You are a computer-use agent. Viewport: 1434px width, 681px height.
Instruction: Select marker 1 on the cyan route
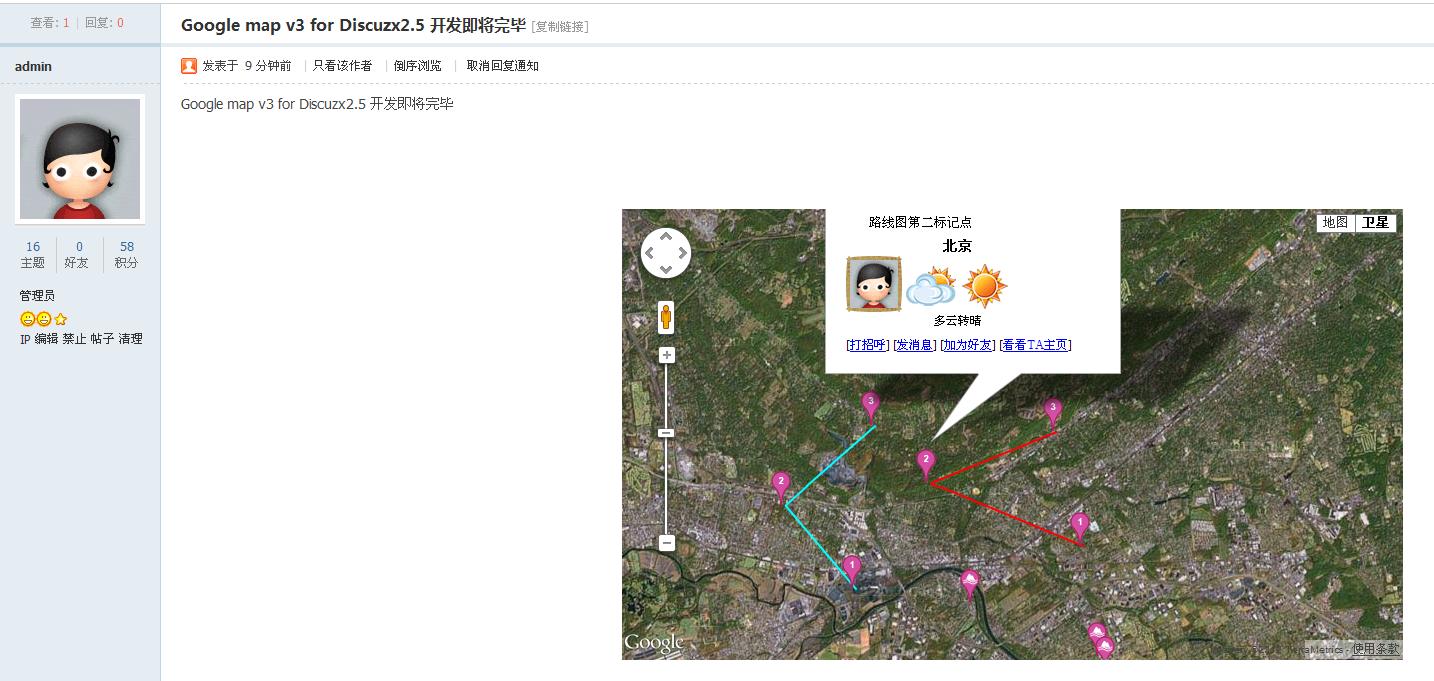(851, 570)
